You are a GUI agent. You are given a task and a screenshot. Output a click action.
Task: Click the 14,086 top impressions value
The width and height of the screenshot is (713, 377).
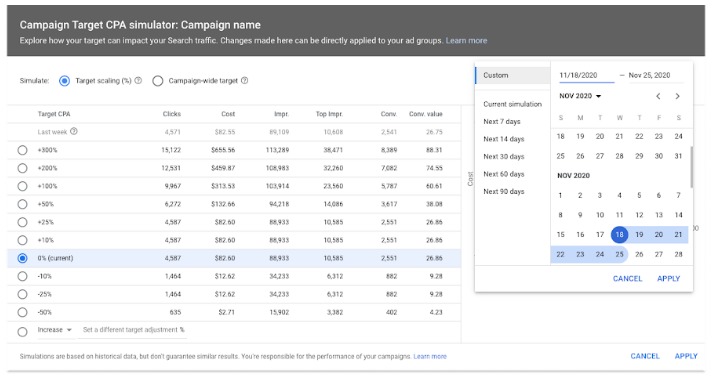pyautogui.click(x=333, y=204)
